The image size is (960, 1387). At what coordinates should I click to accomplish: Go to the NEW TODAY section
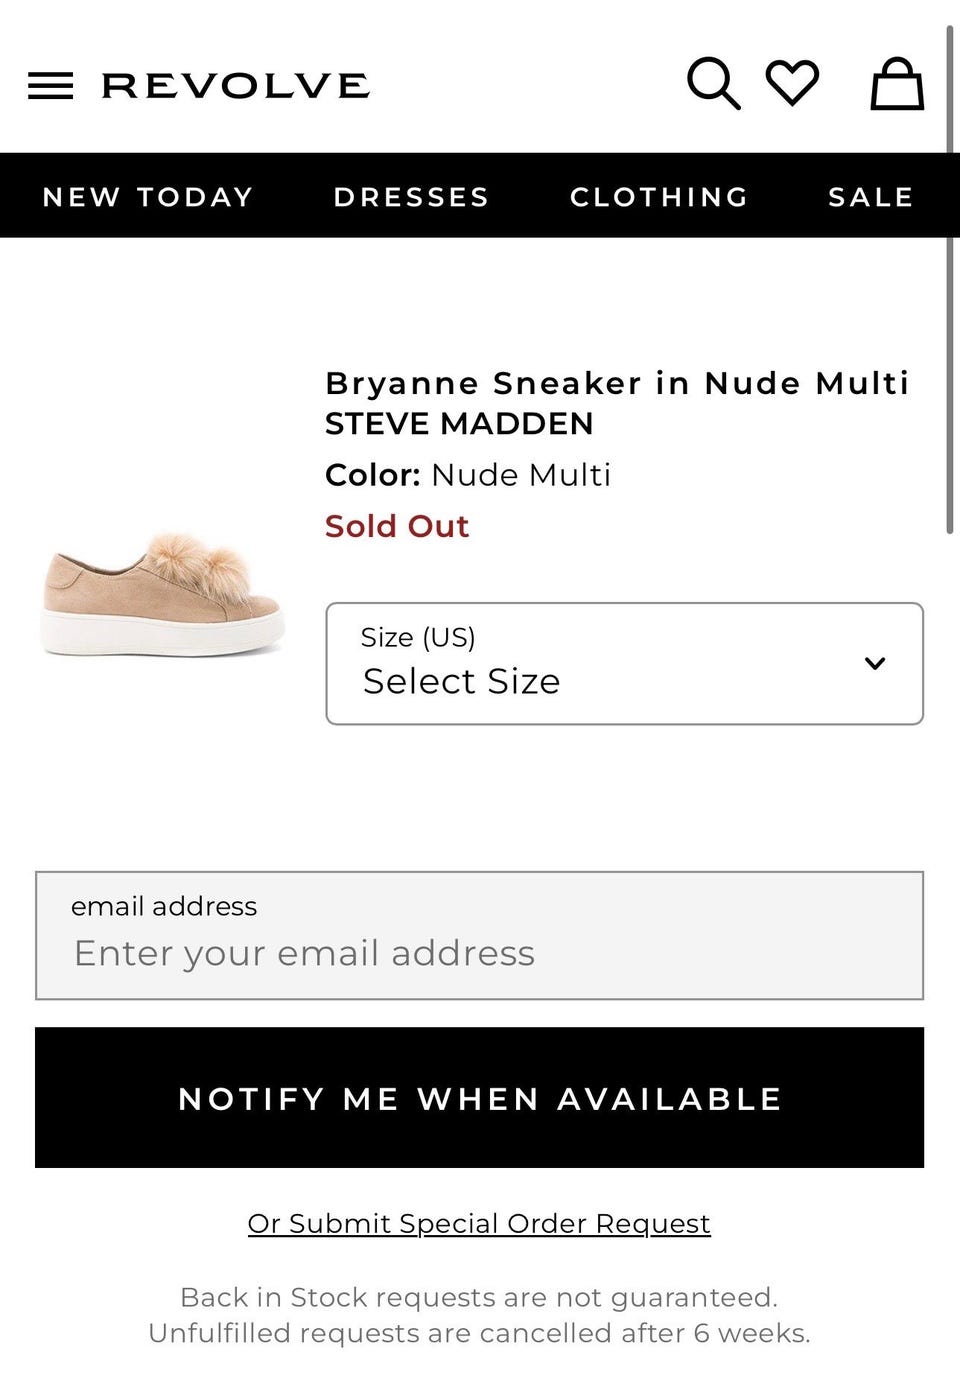(148, 197)
